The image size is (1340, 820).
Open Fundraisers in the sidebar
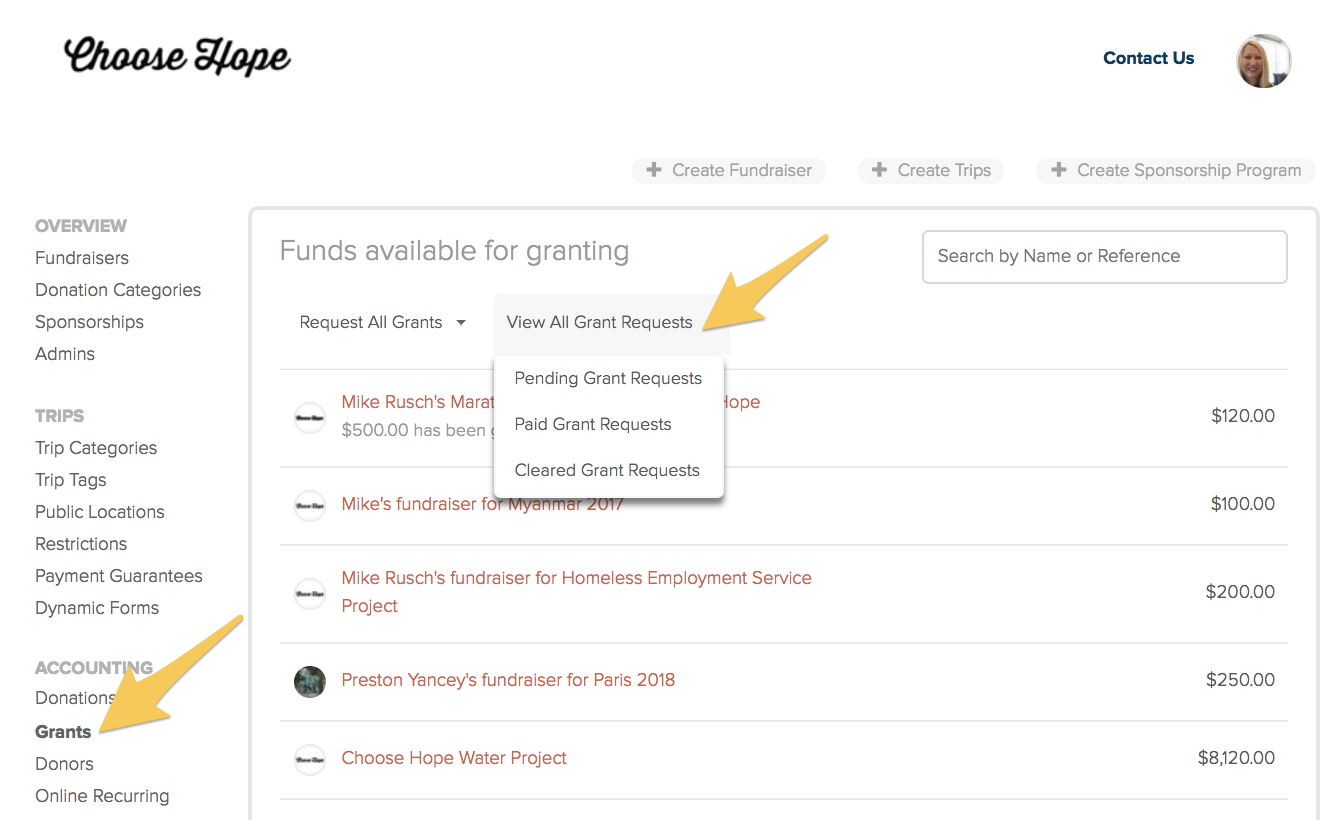point(82,258)
